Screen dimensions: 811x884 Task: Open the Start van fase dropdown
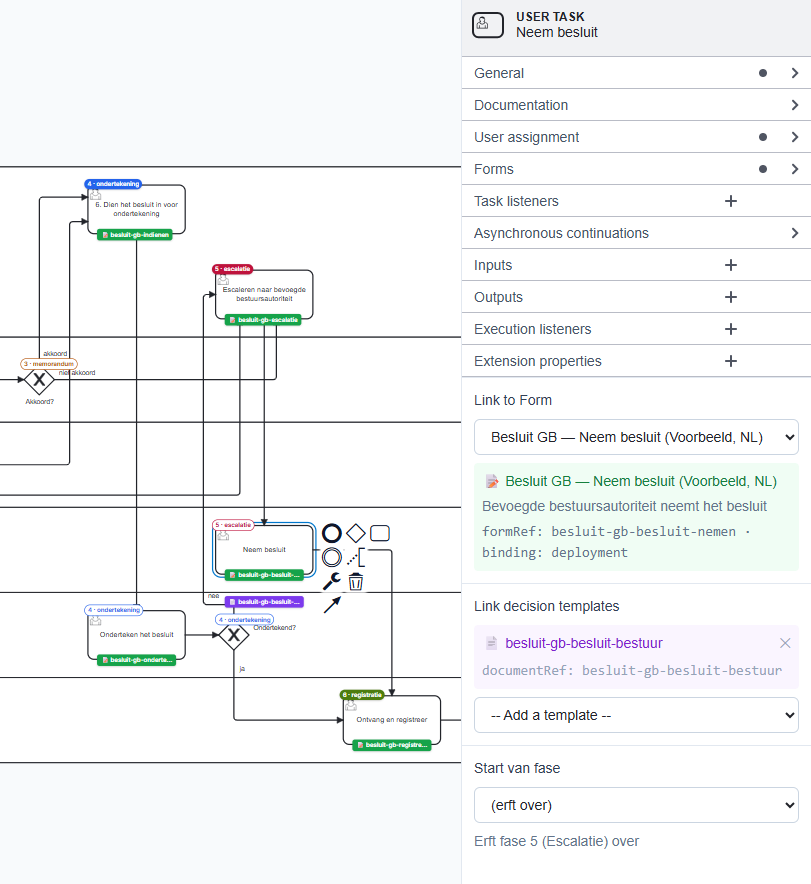(636, 805)
